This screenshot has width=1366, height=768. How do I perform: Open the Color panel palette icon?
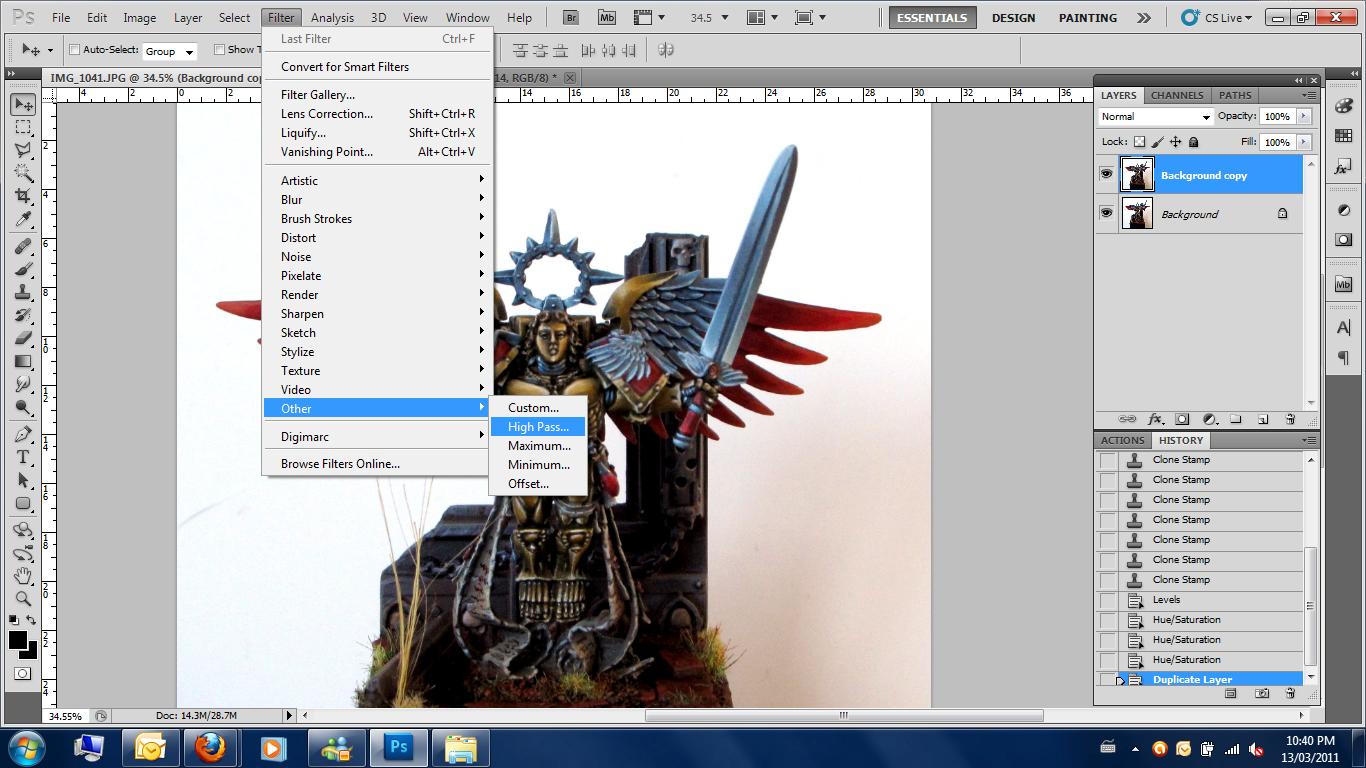1343,106
